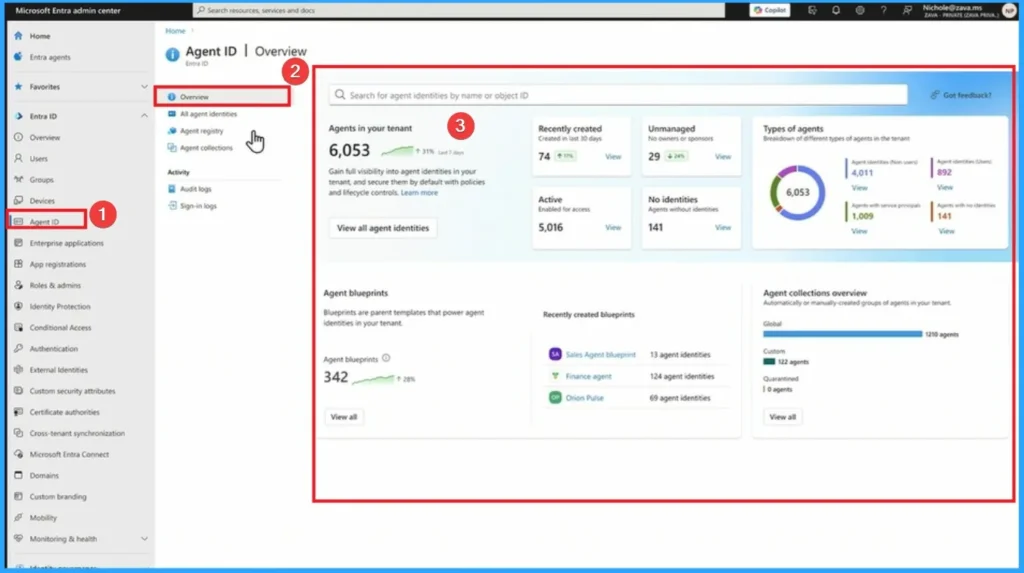Click Microsoft Entra Connect icon
The width and height of the screenshot is (1024, 573).
pos(18,454)
